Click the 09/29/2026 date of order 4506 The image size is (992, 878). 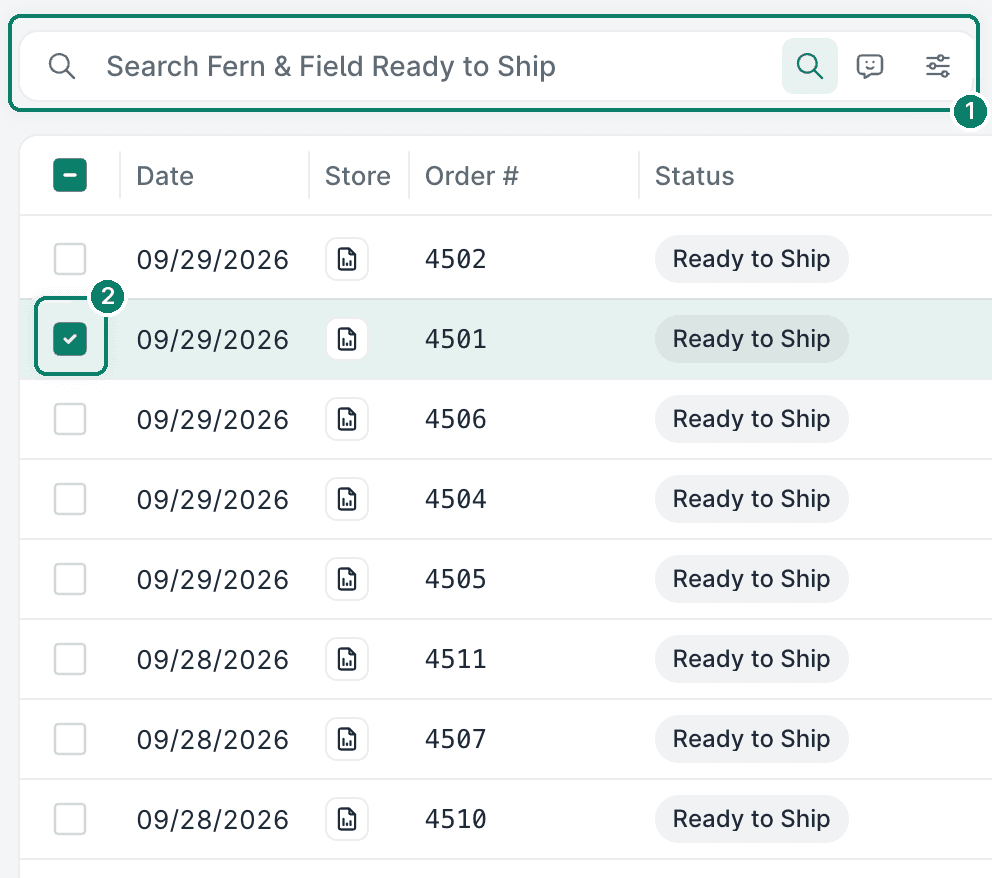213,419
